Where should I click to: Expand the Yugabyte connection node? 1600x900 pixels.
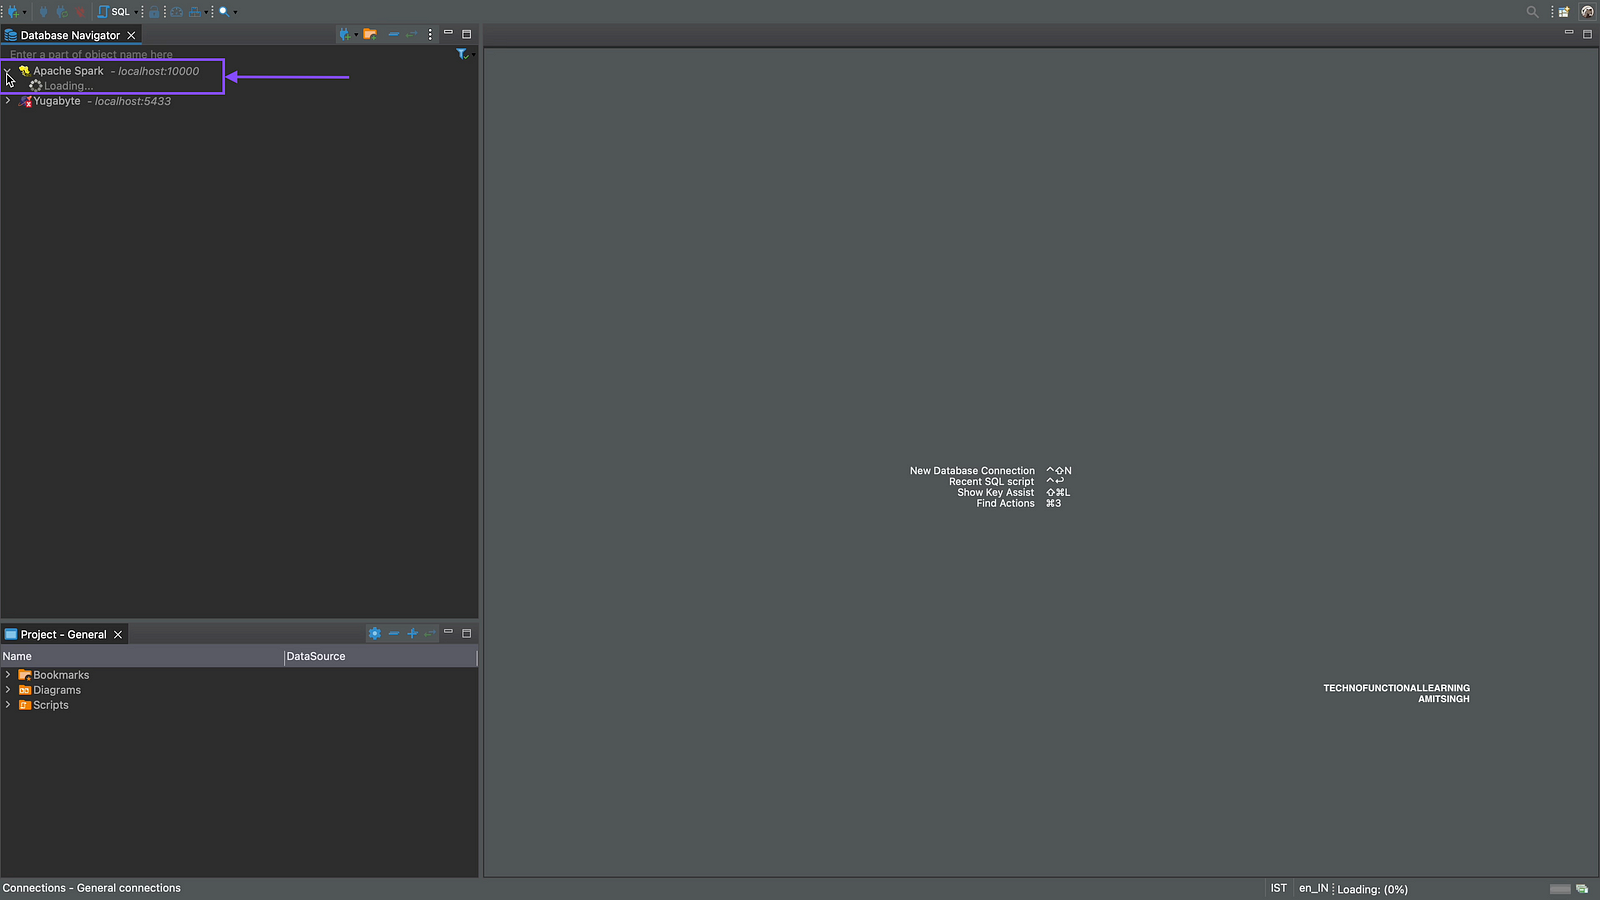8,101
